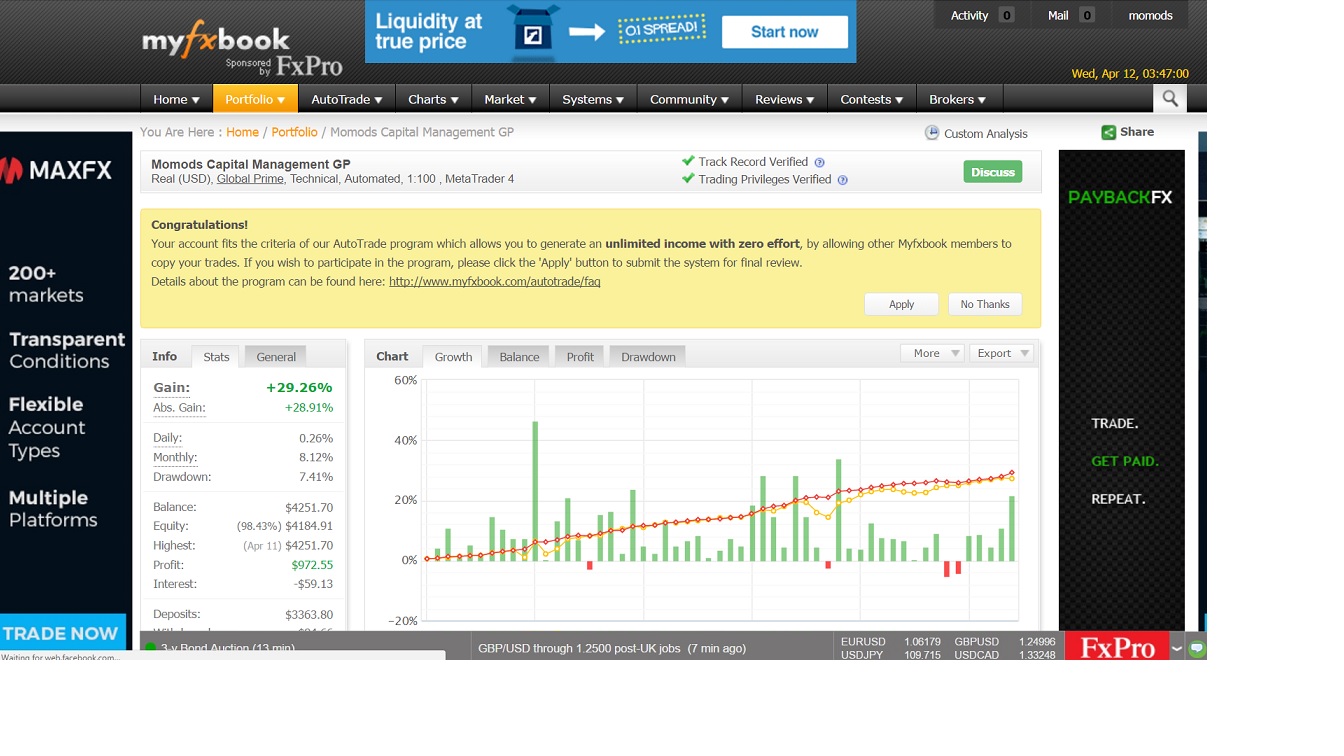The width and height of the screenshot is (1344, 756).
Task: Open the Systems dropdown menu
Action: coord(593,99)
